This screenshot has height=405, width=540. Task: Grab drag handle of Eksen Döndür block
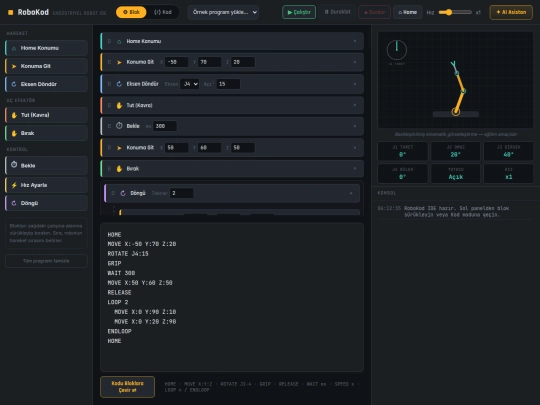(109, 84)
